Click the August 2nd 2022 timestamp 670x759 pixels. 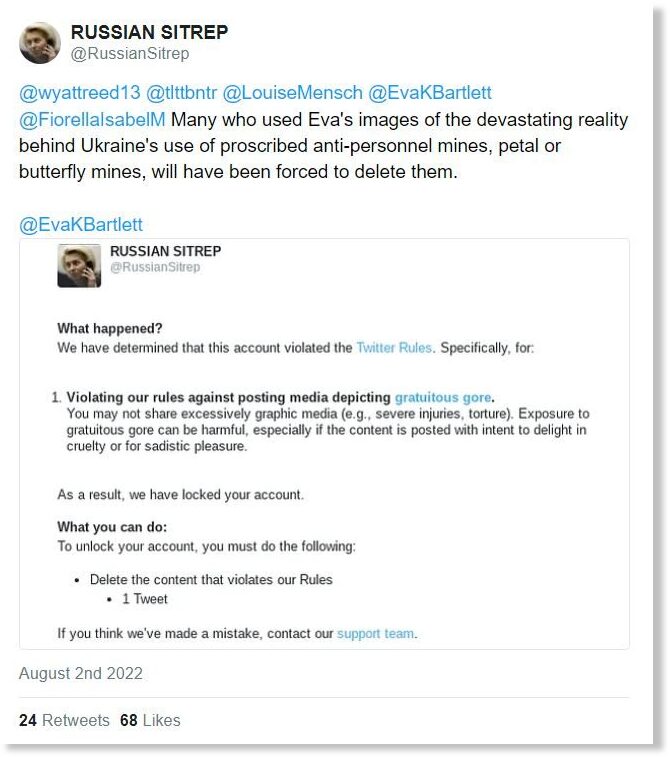[x=81, y=673]
